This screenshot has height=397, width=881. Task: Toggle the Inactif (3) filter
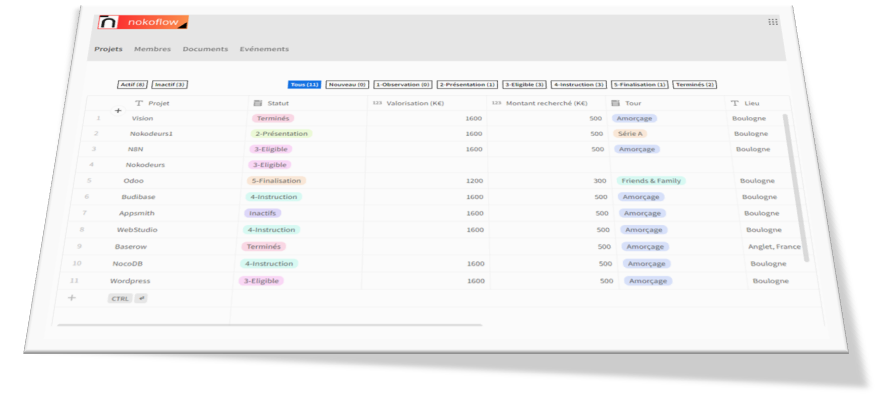click(170, 85)
